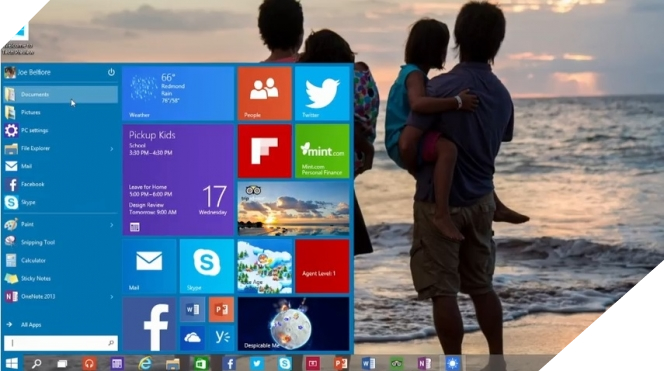The image size is (664, 371).
Task: Select Skype in the left app list
Action: (x=61, y=202)
